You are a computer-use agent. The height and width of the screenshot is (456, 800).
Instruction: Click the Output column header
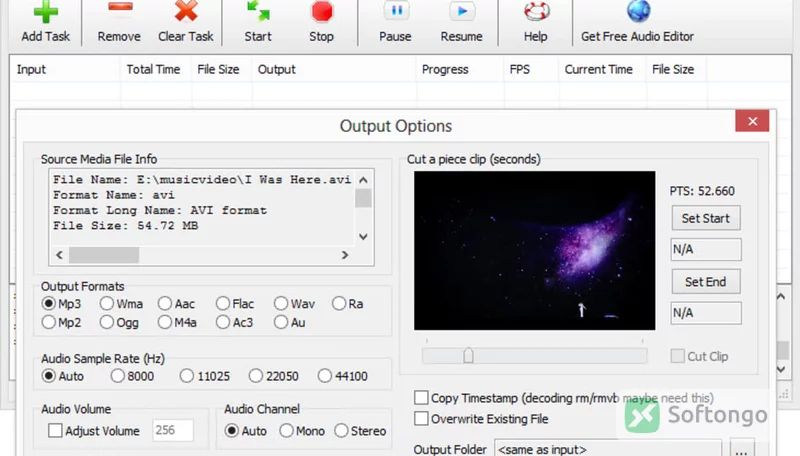(334, 69)
